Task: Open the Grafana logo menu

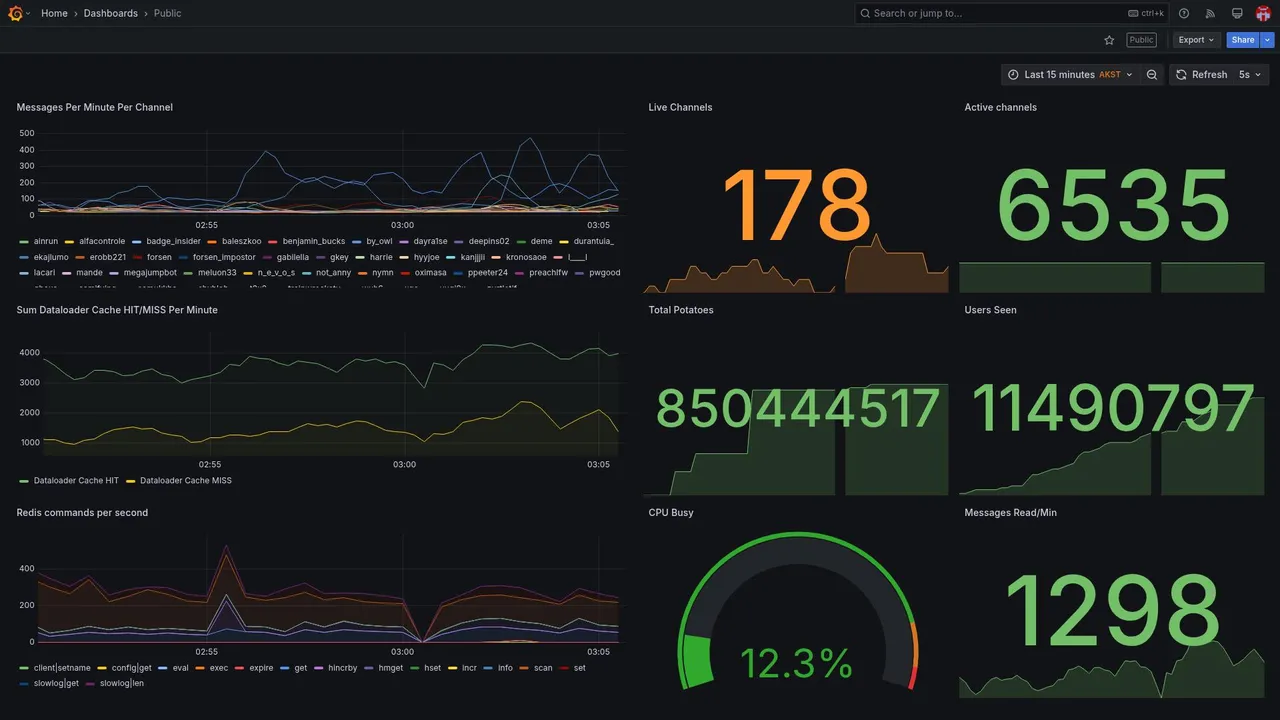Action: click(x=17, y=13)
